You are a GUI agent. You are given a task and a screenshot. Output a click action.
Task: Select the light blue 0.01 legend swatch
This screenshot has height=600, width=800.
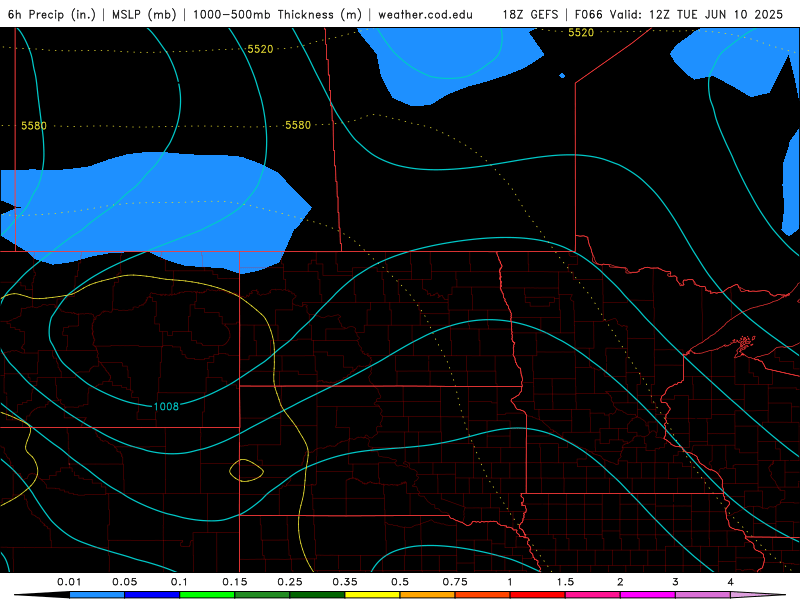(x=97, y=595)
